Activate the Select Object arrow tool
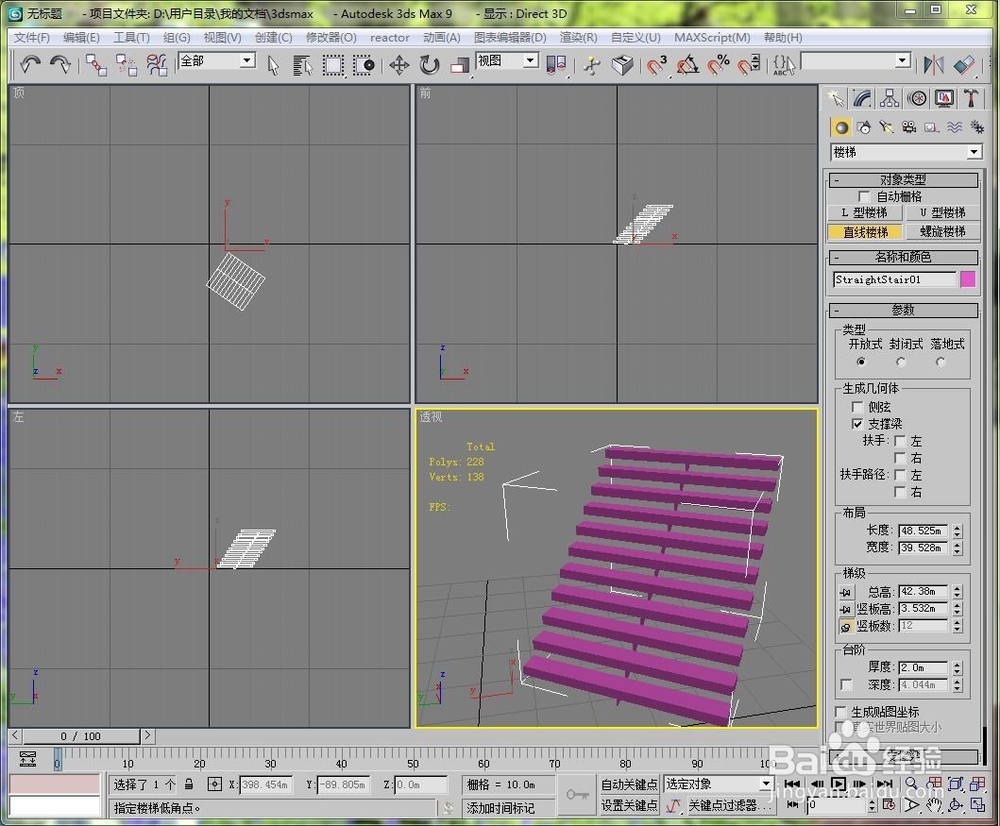This screenshot has width=1000, height=826. click(273, 65)
